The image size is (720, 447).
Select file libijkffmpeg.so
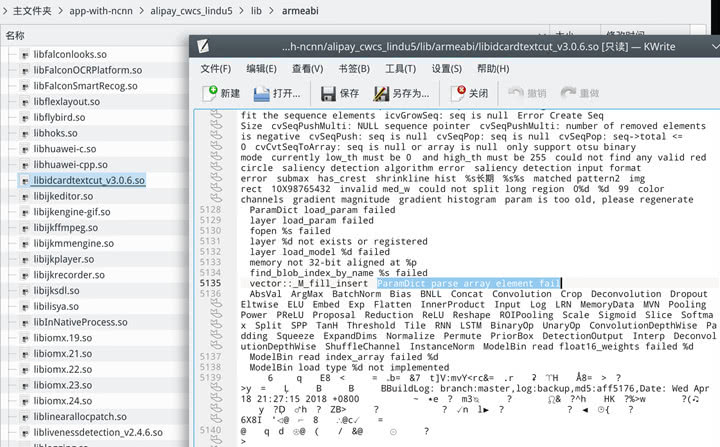[65, 227]
